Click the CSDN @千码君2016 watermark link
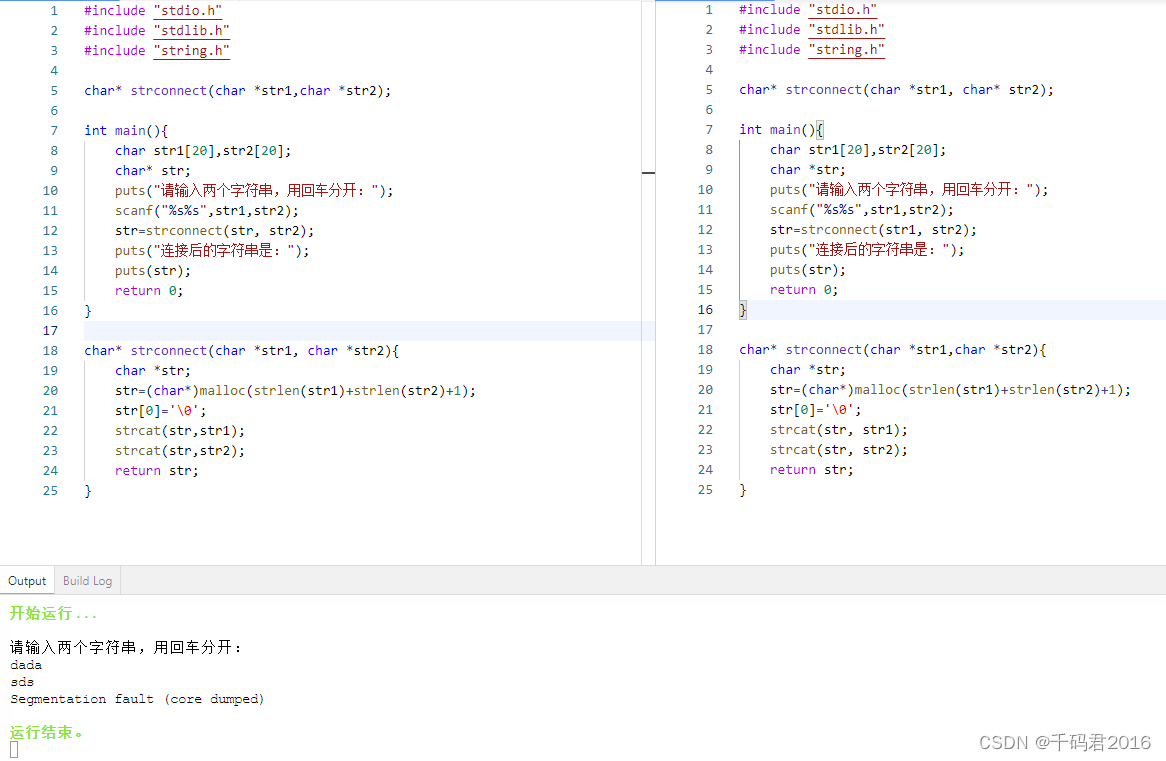The width and height of the screenshot is (1166, 761). click(x=1064, y=742)
